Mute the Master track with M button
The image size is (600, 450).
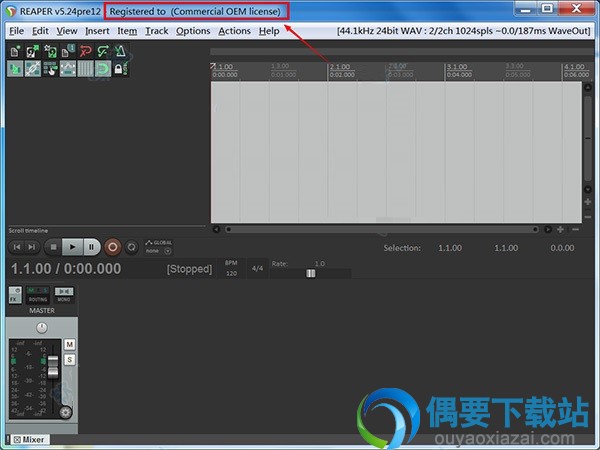point(69,344)
